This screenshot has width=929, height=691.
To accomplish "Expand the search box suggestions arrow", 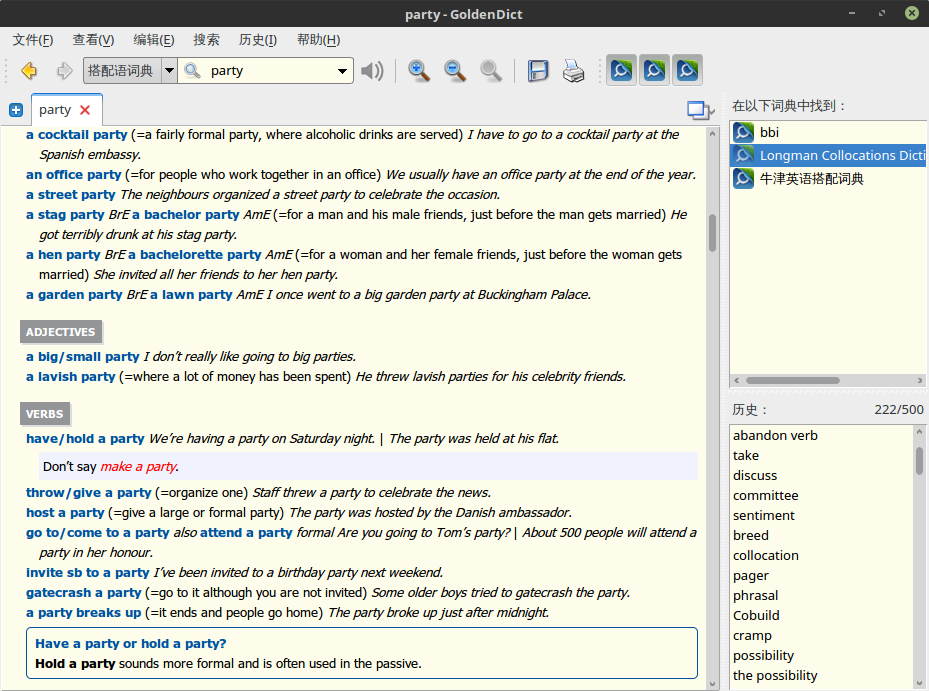I will point(343,71).
